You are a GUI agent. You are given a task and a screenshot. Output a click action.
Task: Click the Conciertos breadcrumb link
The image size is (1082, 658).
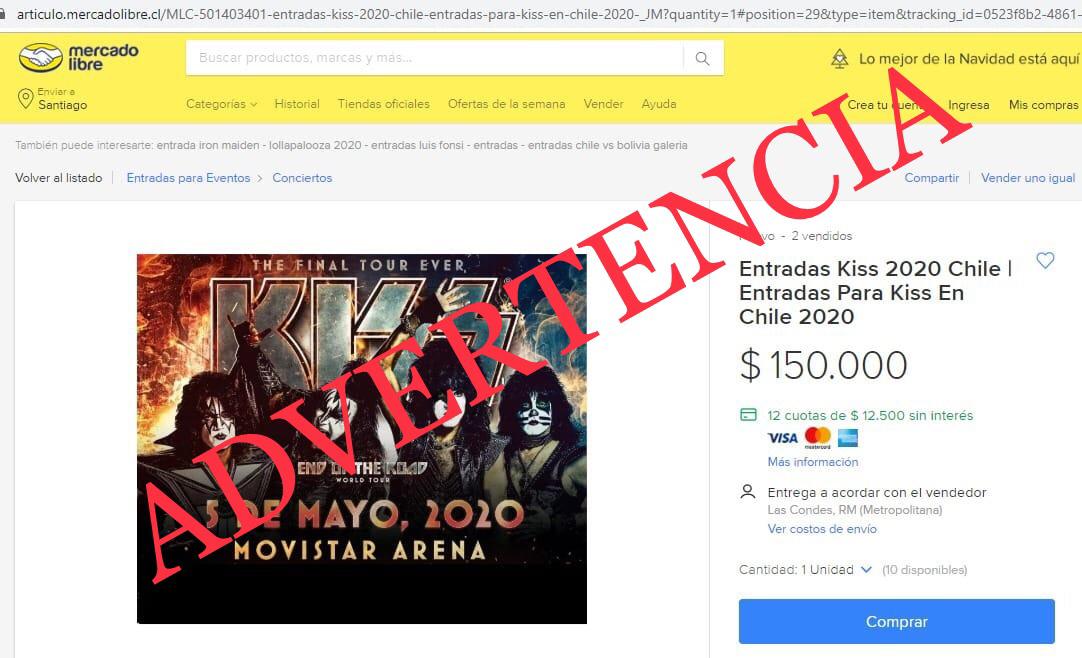[x=302, y=178]
